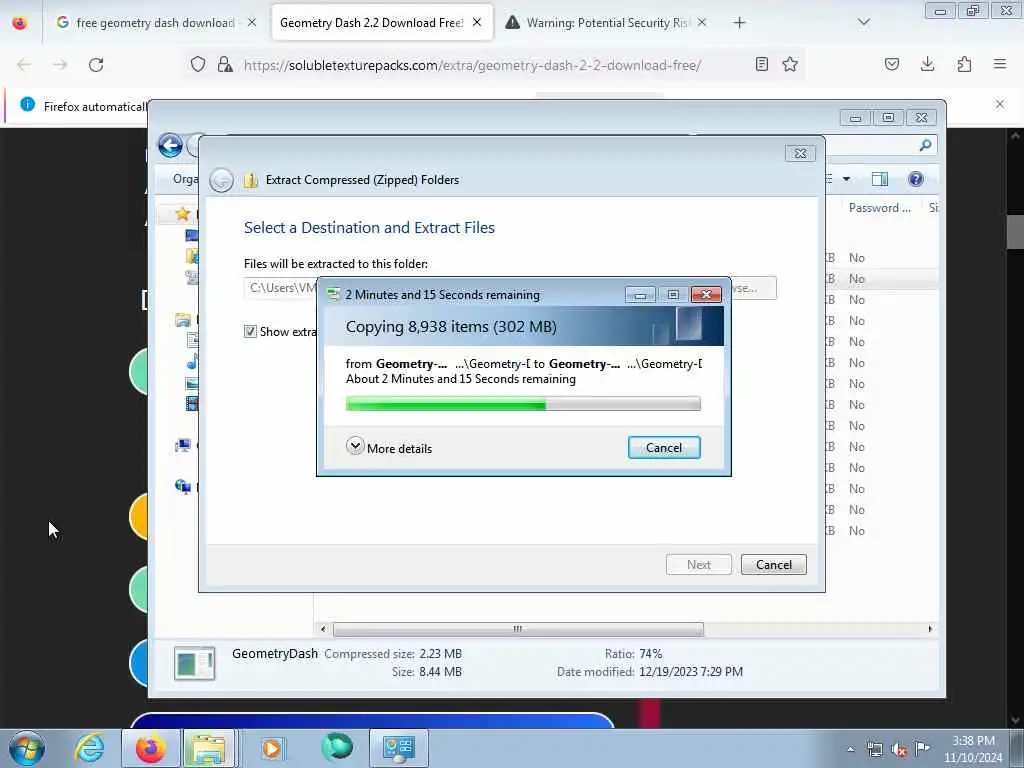Click destination folder path field

tap(281, 288)
